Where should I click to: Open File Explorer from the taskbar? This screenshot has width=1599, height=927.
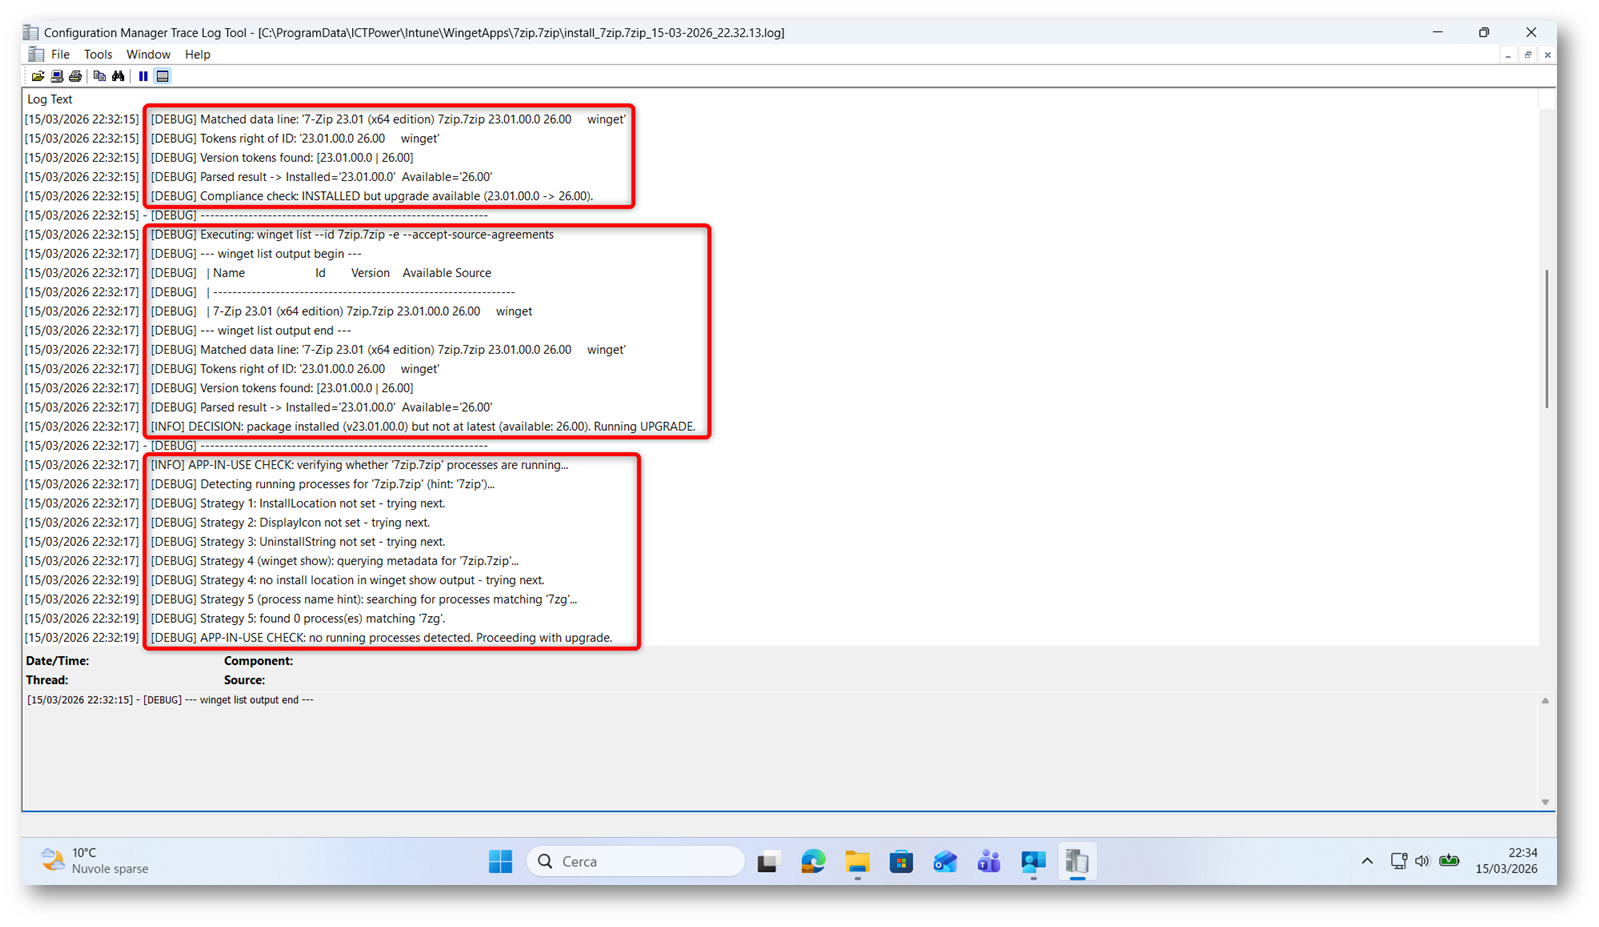point(857,861)
